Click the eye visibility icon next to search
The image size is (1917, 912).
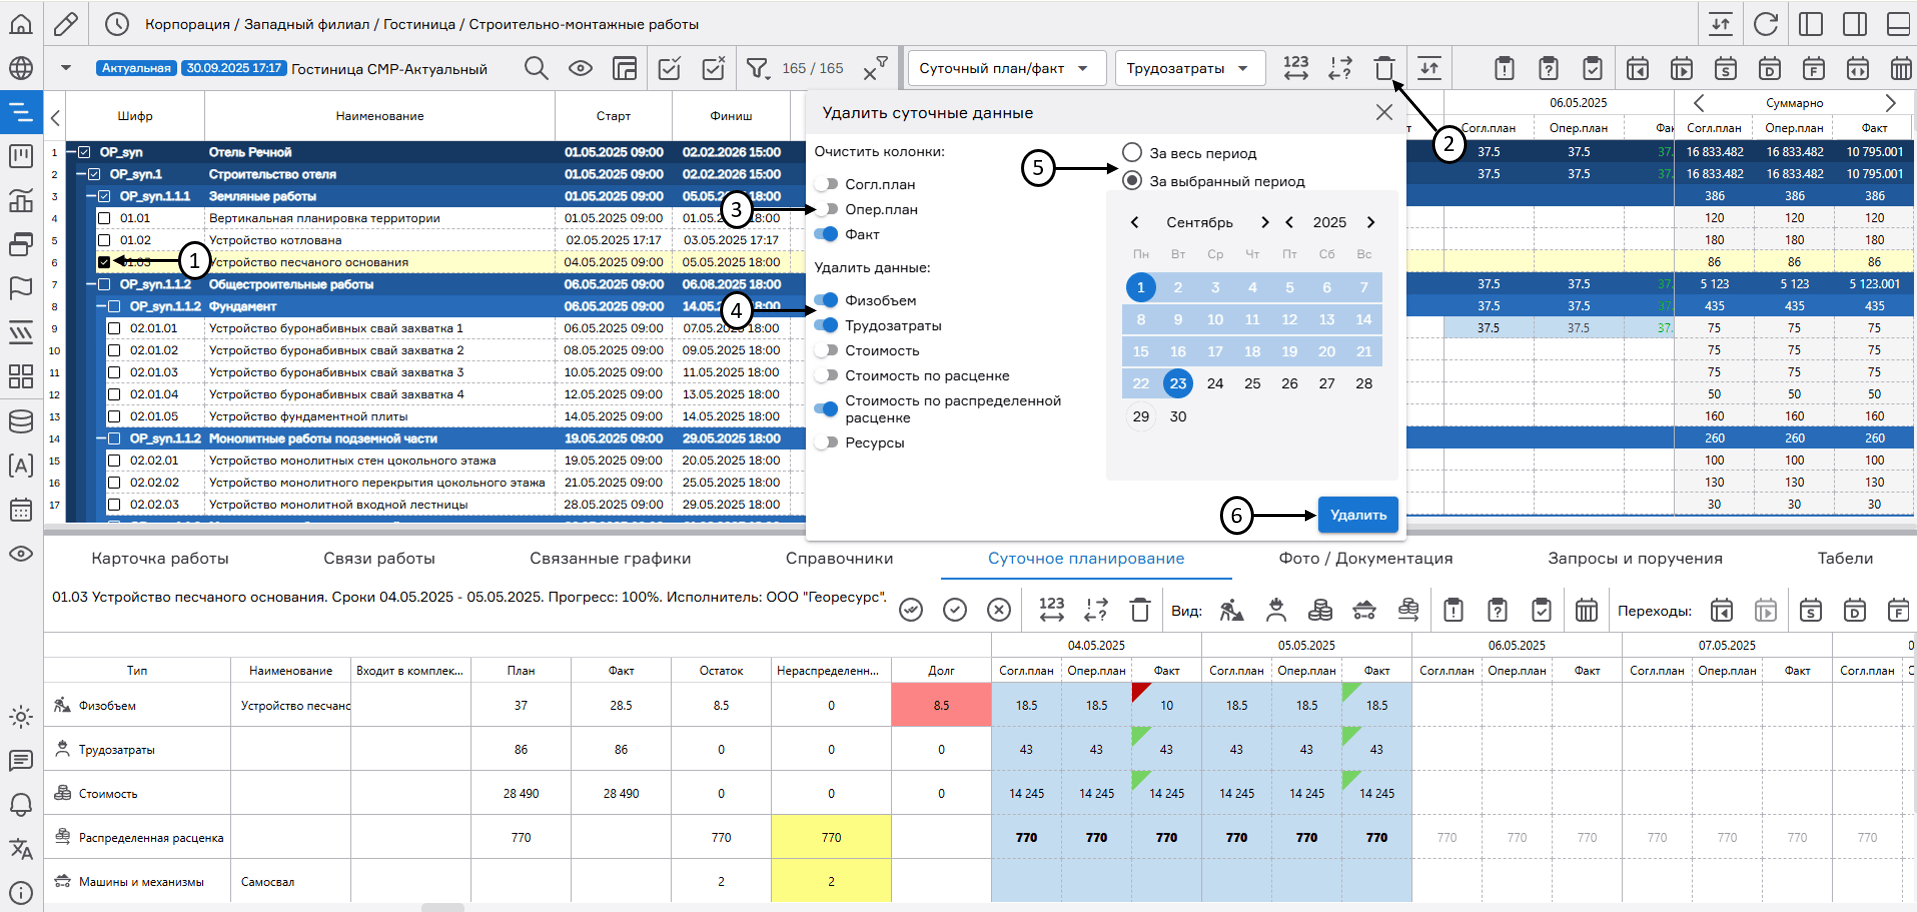click(580, 68)
